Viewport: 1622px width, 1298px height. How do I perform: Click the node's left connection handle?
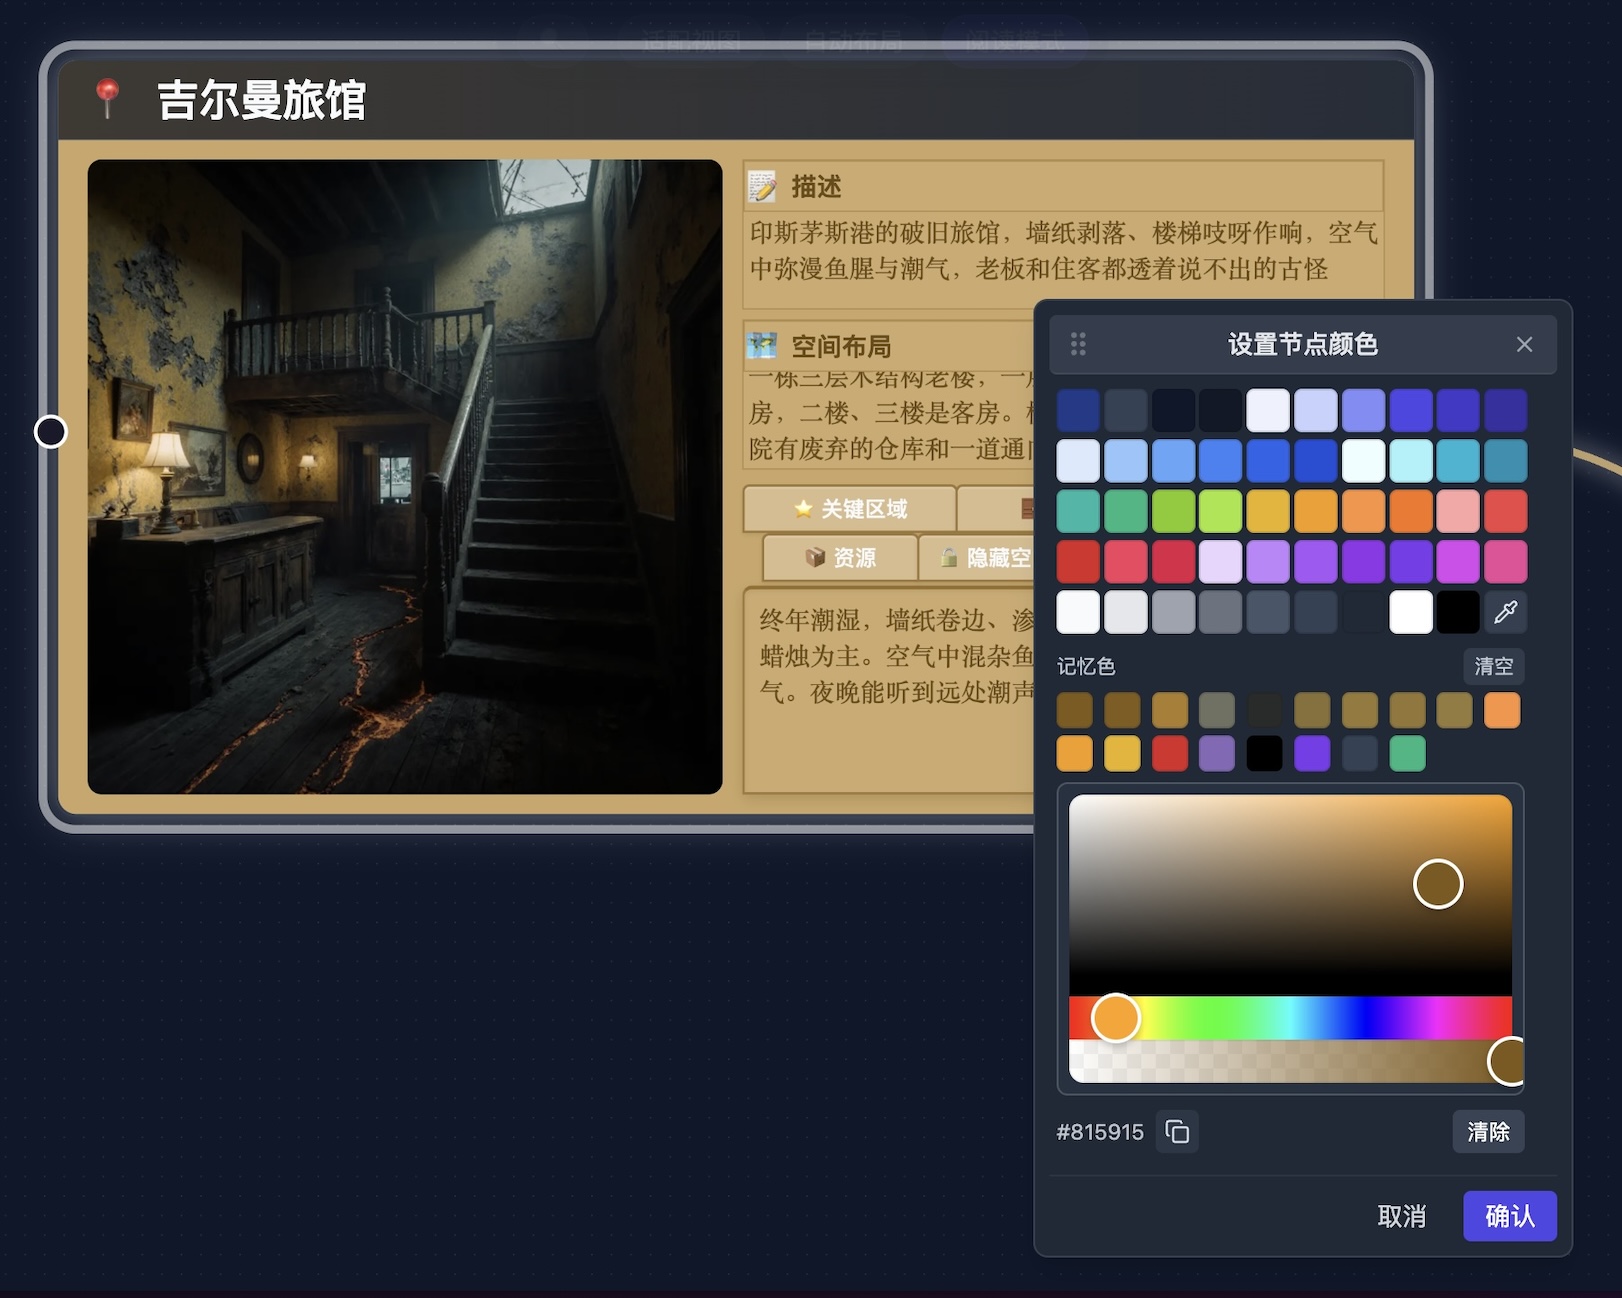(x=51, y=432)
